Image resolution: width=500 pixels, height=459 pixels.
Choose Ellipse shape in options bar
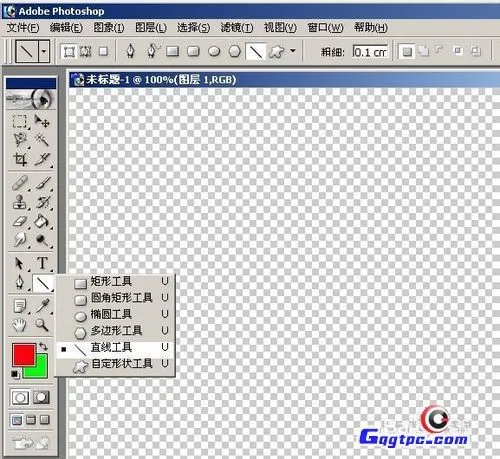click(x=214, y=52)
